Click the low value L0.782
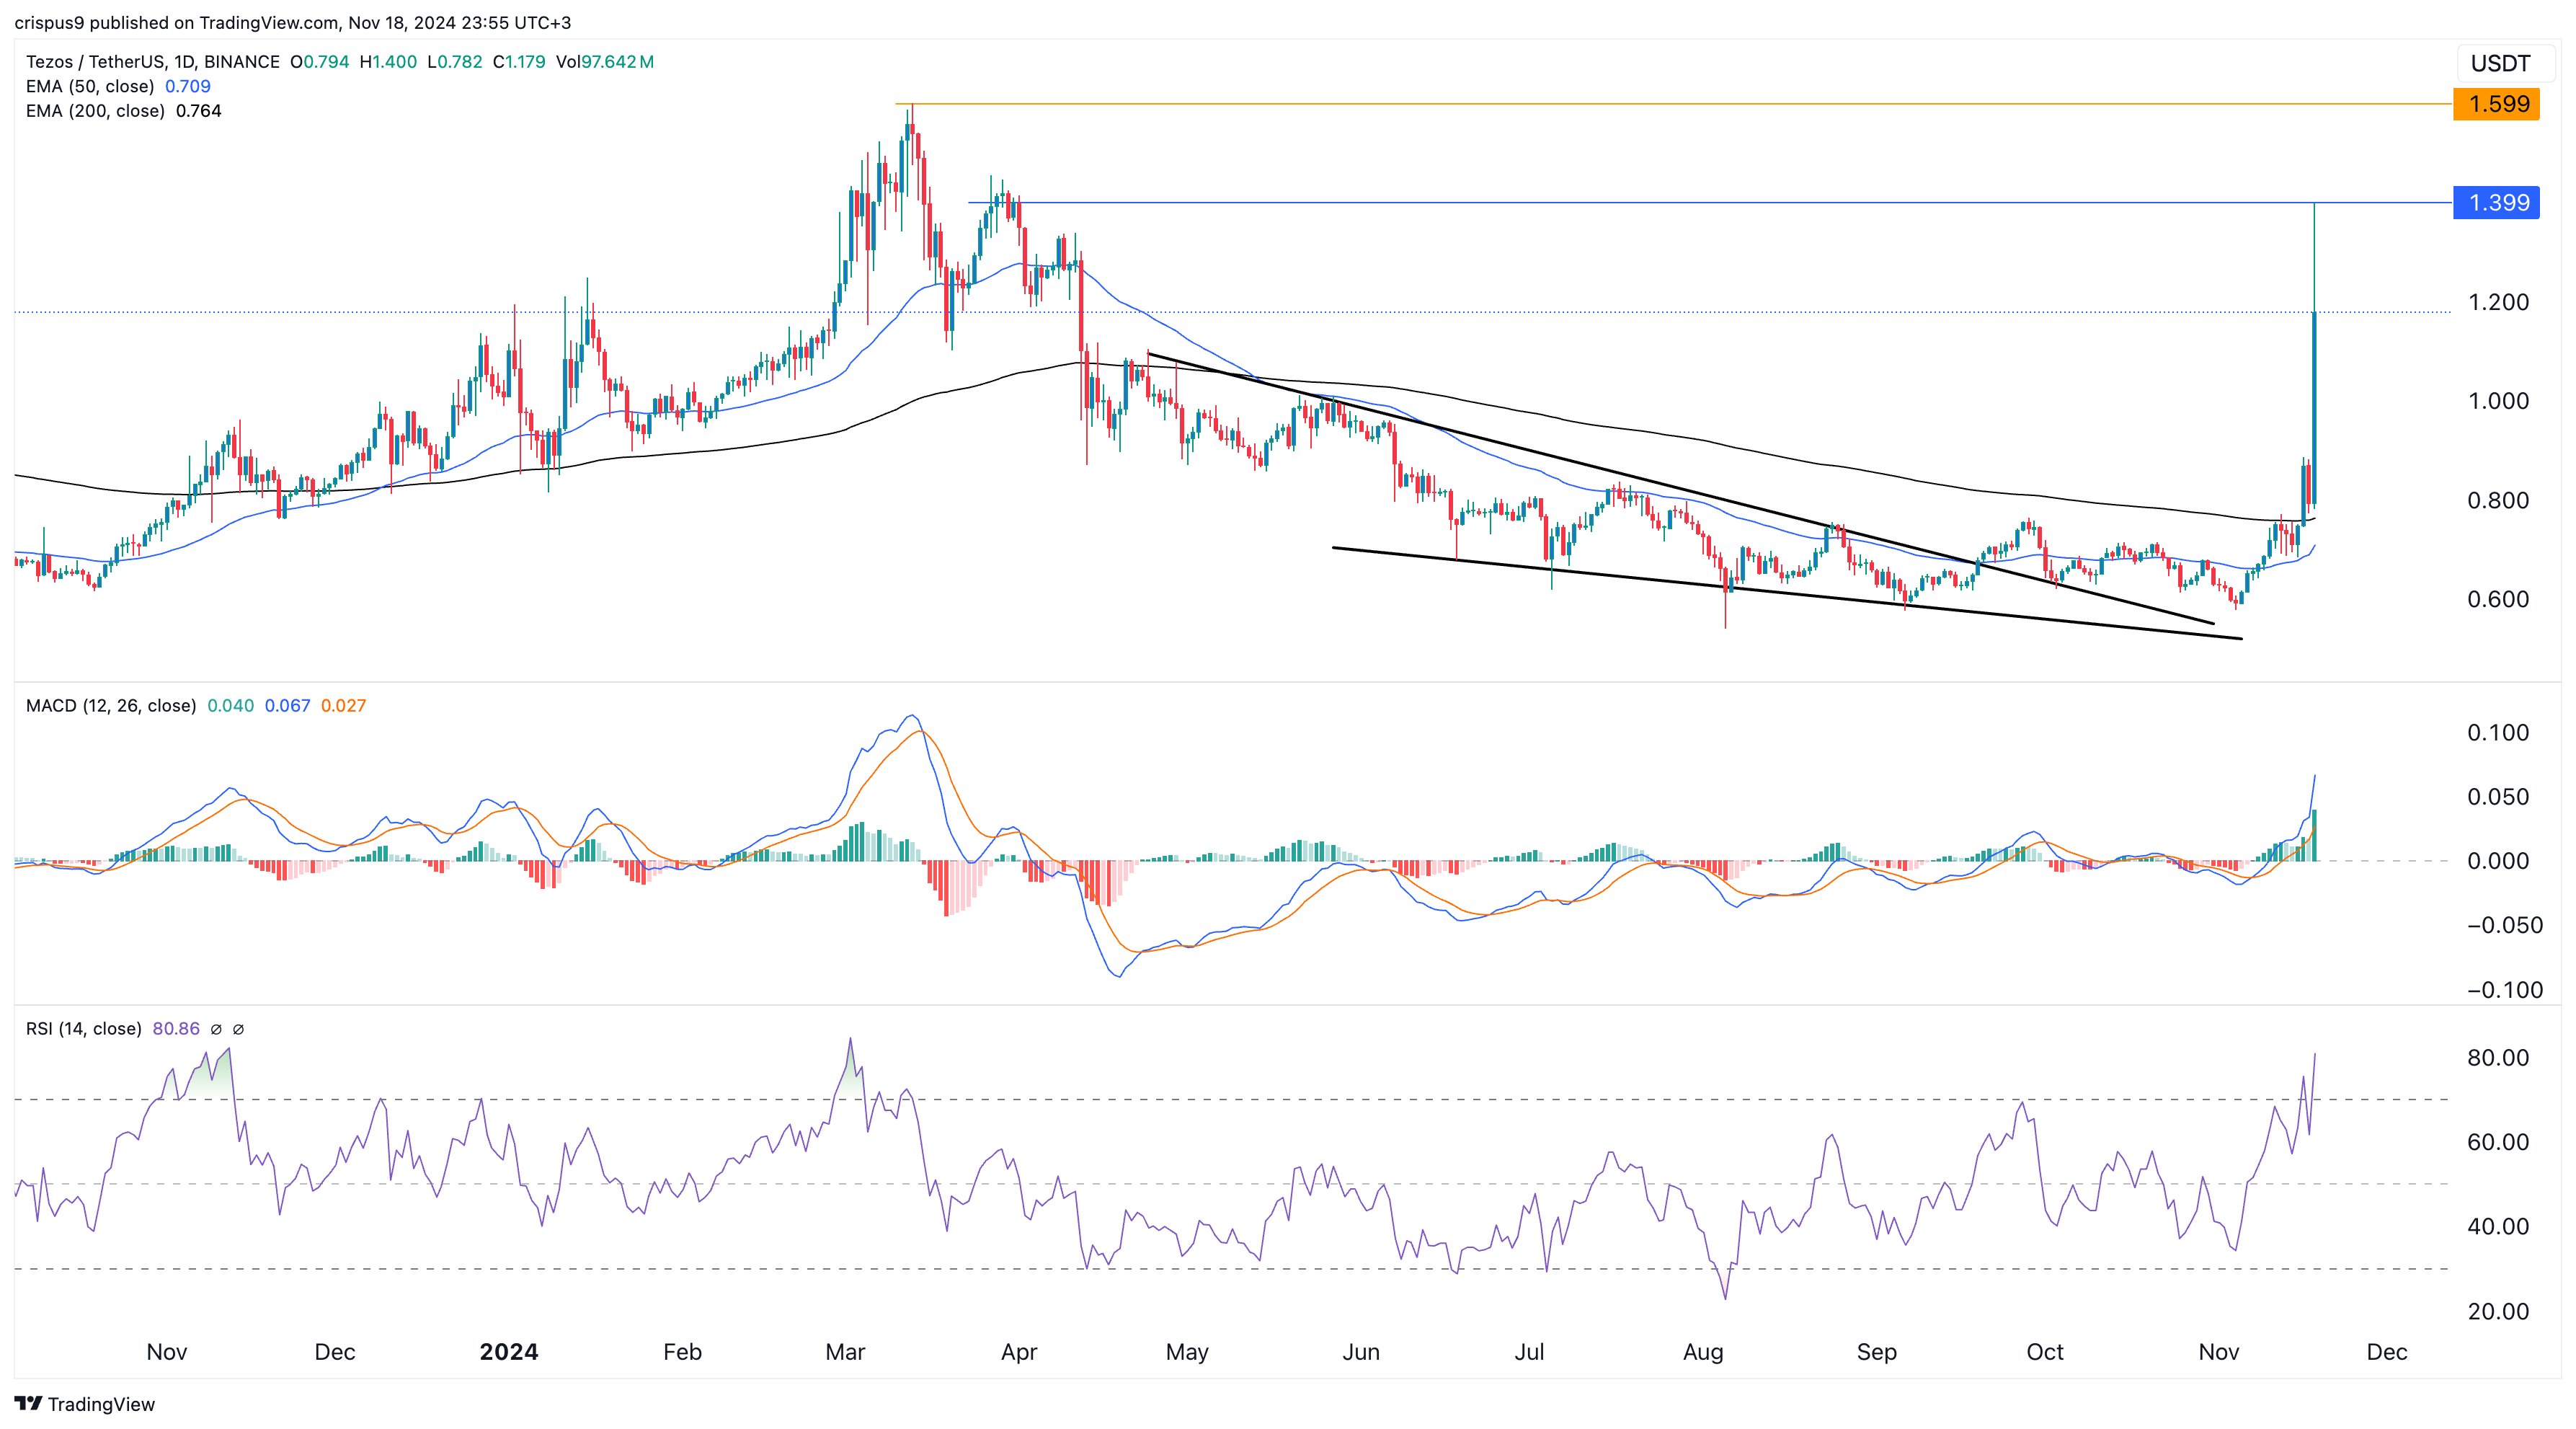The image size is (2576, 1429). coord(455,62)
